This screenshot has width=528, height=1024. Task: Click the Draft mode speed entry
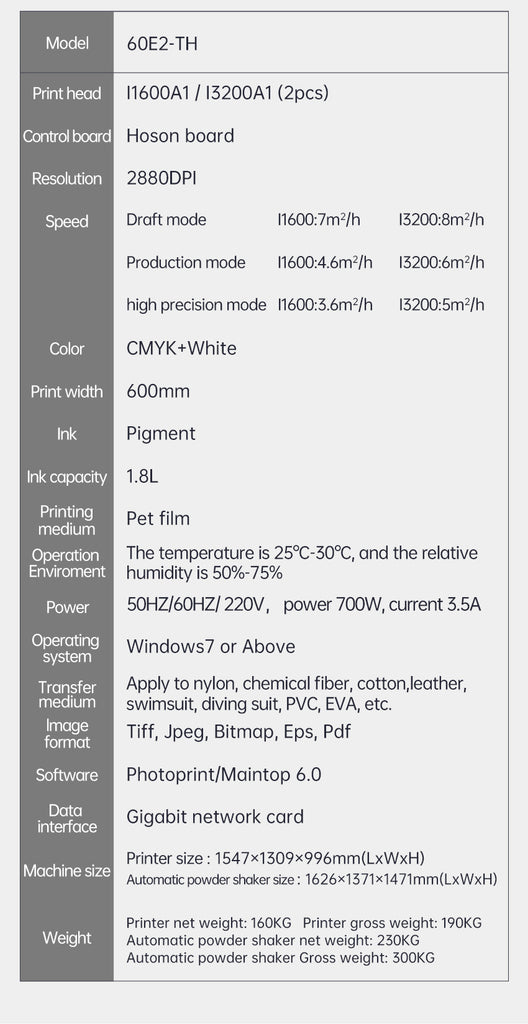(x=166, y=219)
